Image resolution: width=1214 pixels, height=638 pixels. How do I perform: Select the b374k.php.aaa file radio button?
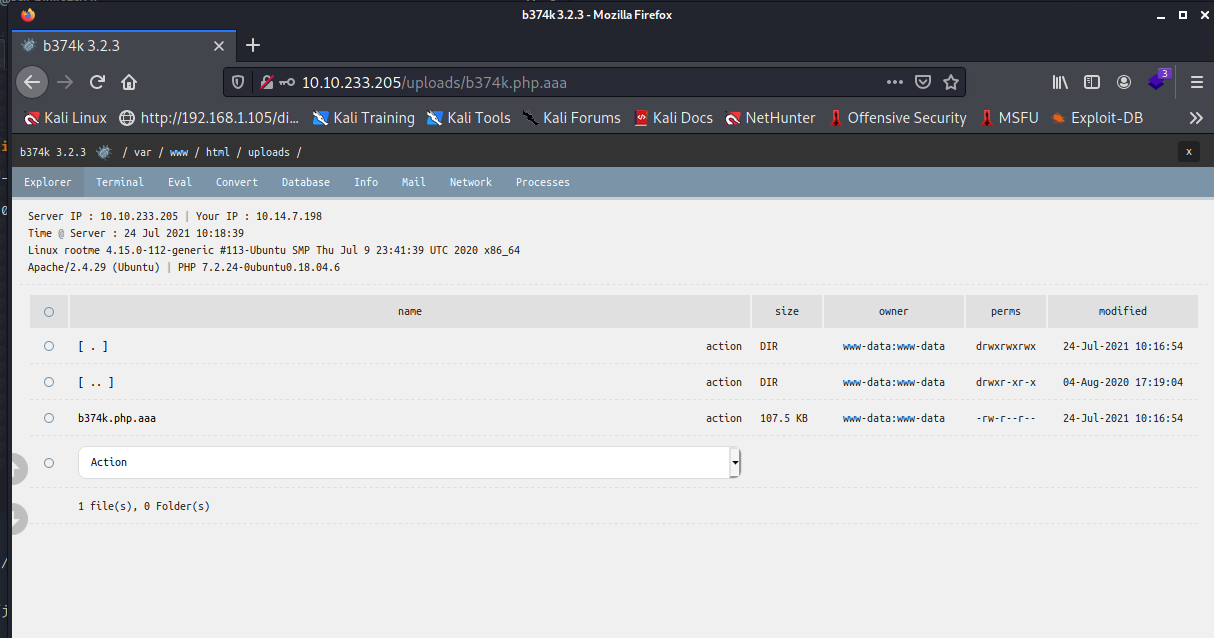pos(49,418)
